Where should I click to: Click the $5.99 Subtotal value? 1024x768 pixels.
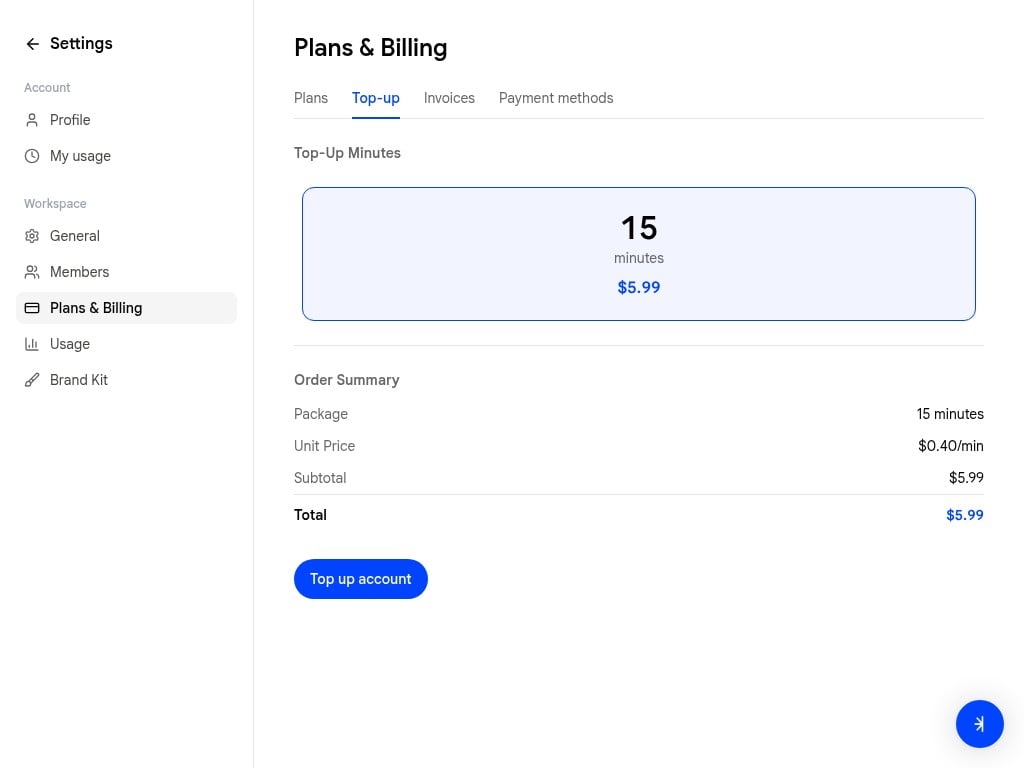point(966,478)
